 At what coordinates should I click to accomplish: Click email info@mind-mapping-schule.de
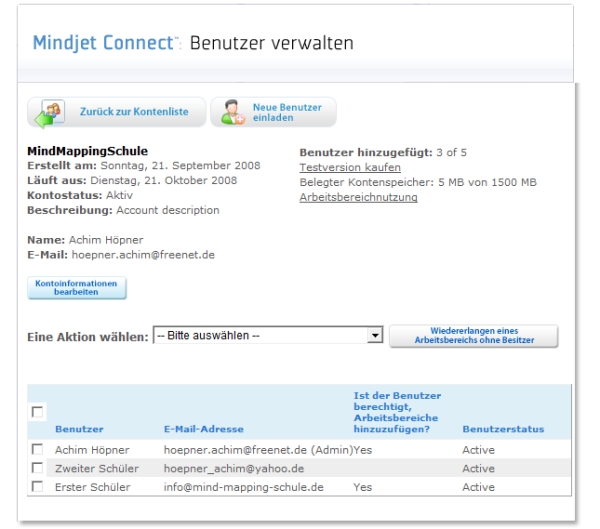tap(244, 487)
